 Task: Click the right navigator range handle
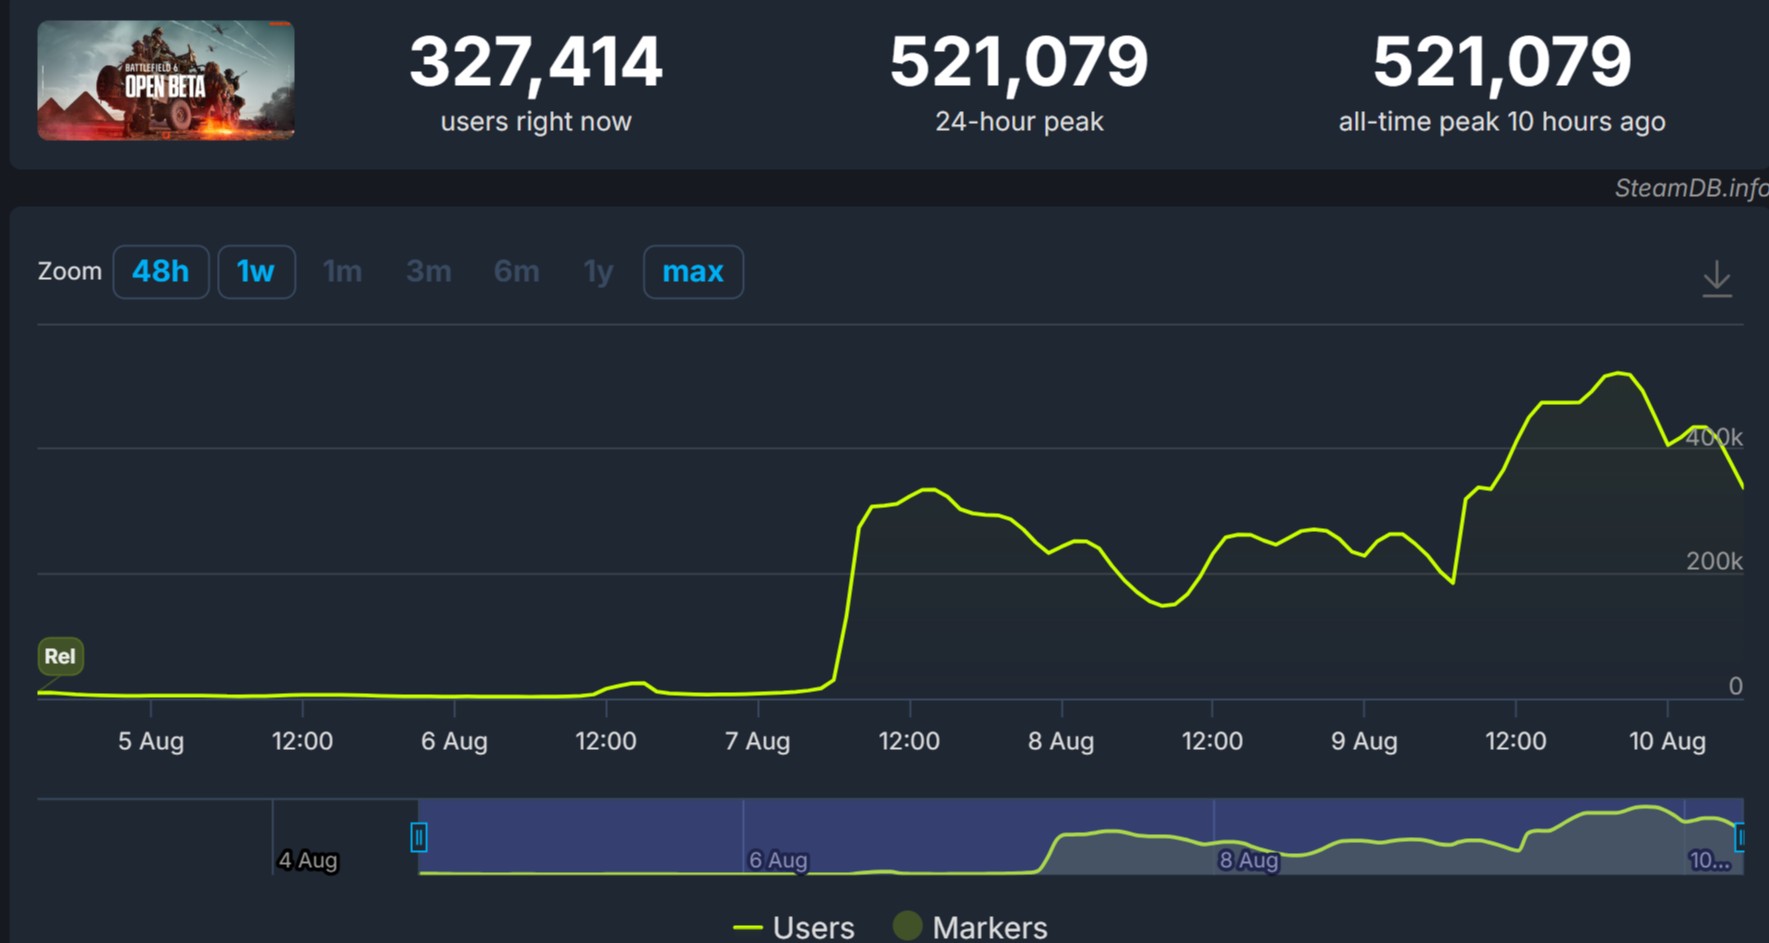click(x=1741, y=837)
